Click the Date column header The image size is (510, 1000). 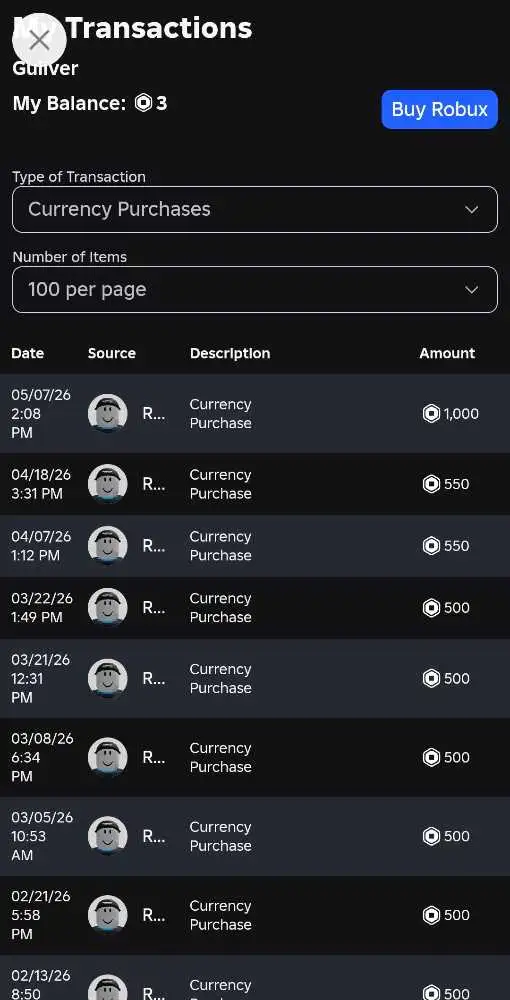coord(27,353)
